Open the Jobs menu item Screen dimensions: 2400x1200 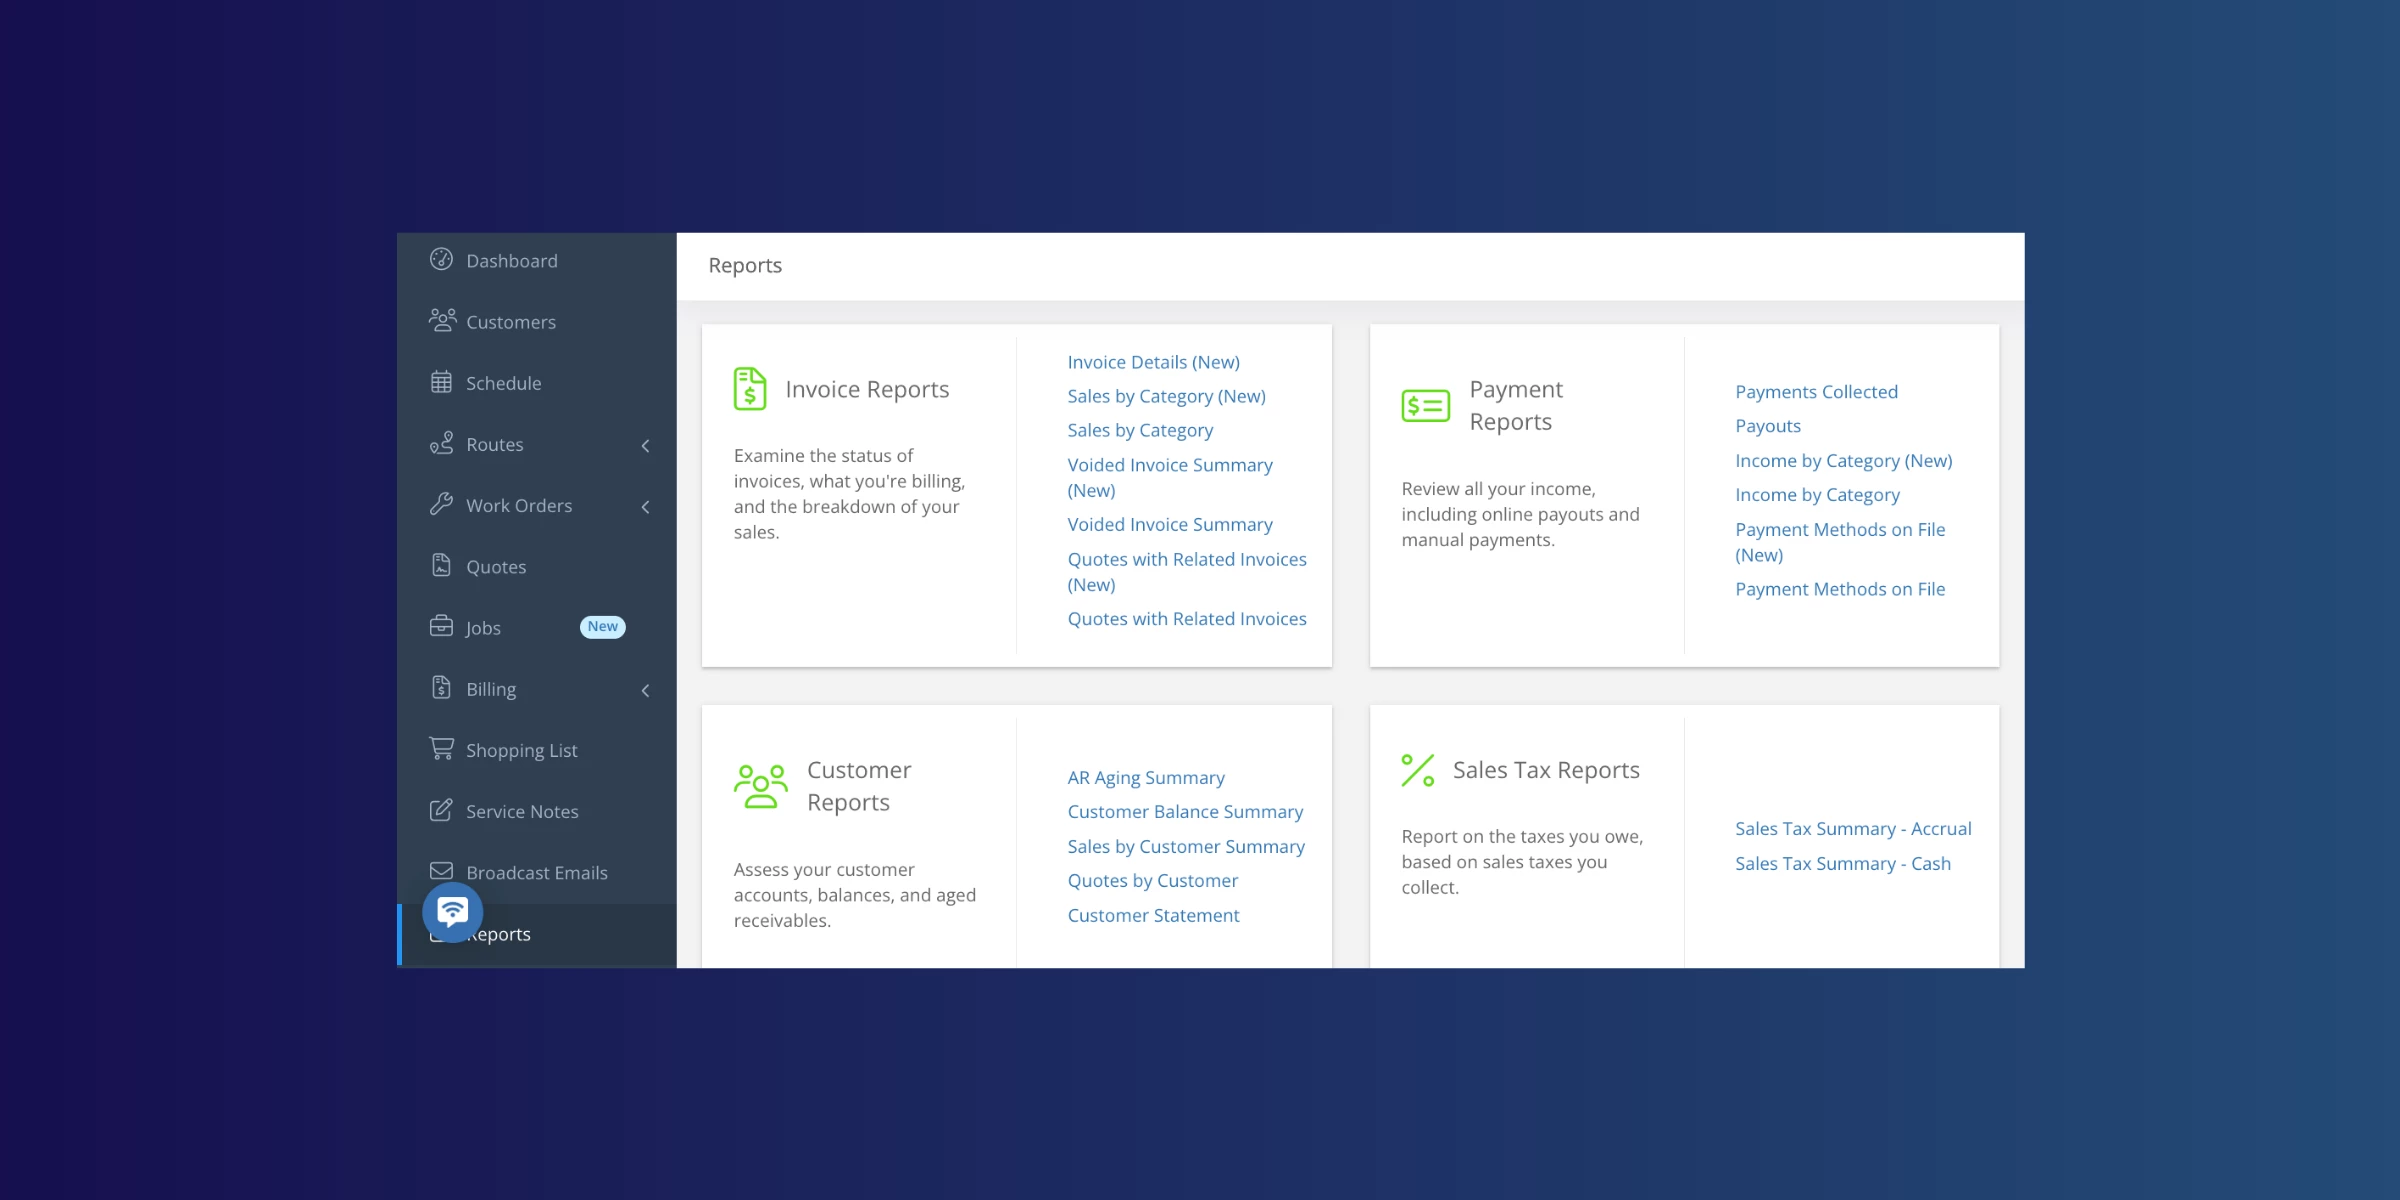[483, 628]
